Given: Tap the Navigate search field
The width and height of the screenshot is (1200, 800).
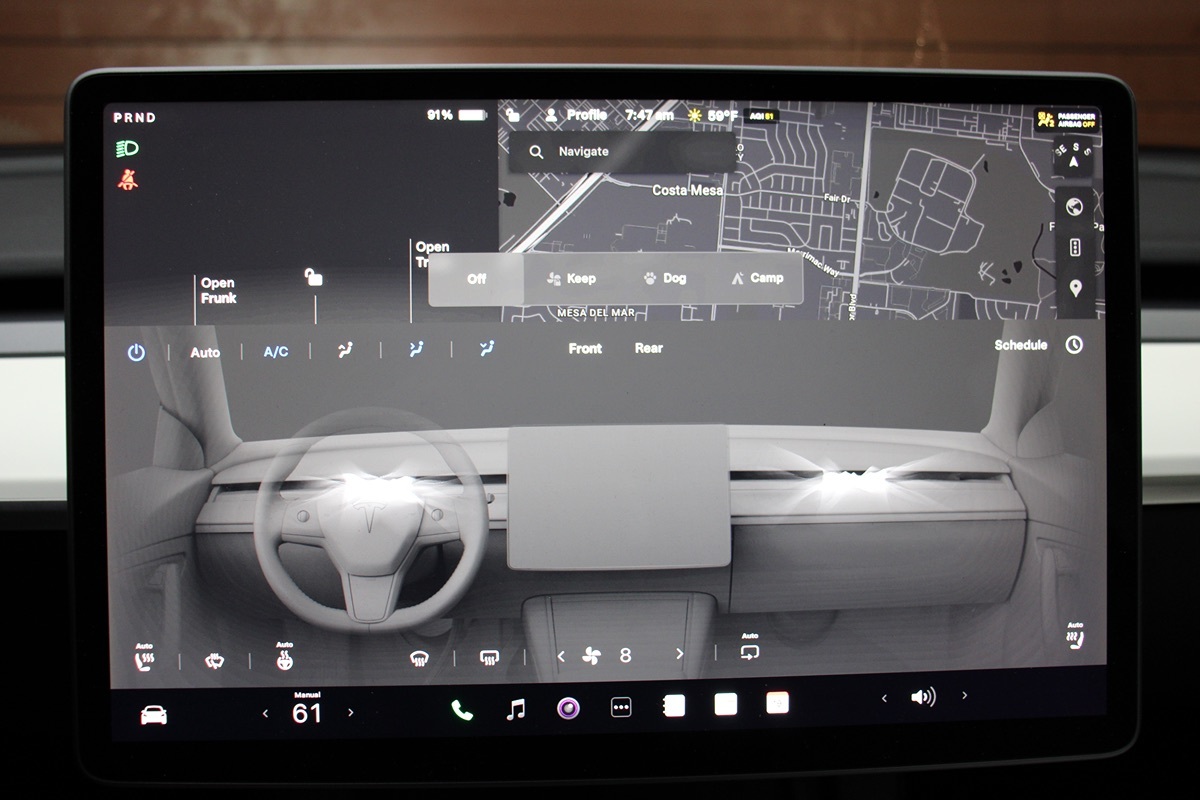Looking at the screenshot, I should (620, 152).
